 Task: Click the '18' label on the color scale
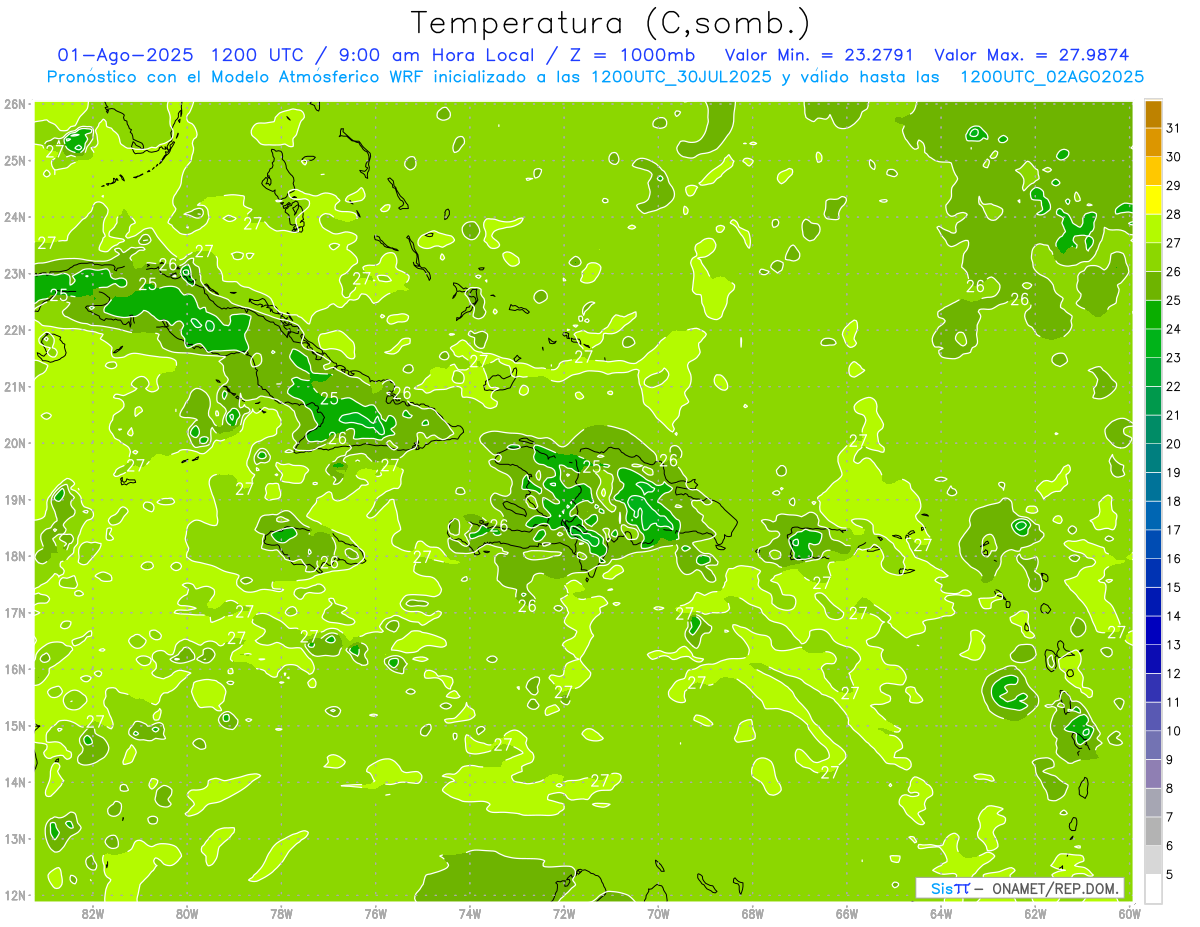coord(1174,501)
